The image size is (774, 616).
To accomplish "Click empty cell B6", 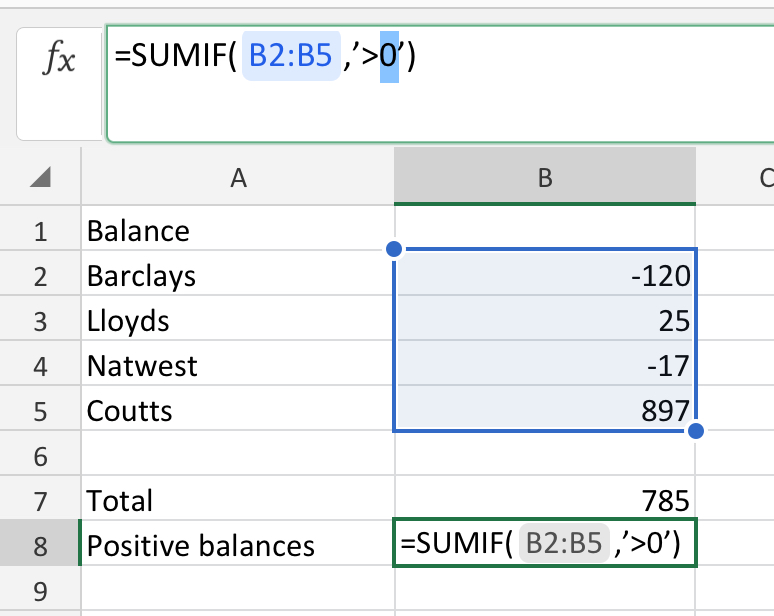I will (545, 454).
